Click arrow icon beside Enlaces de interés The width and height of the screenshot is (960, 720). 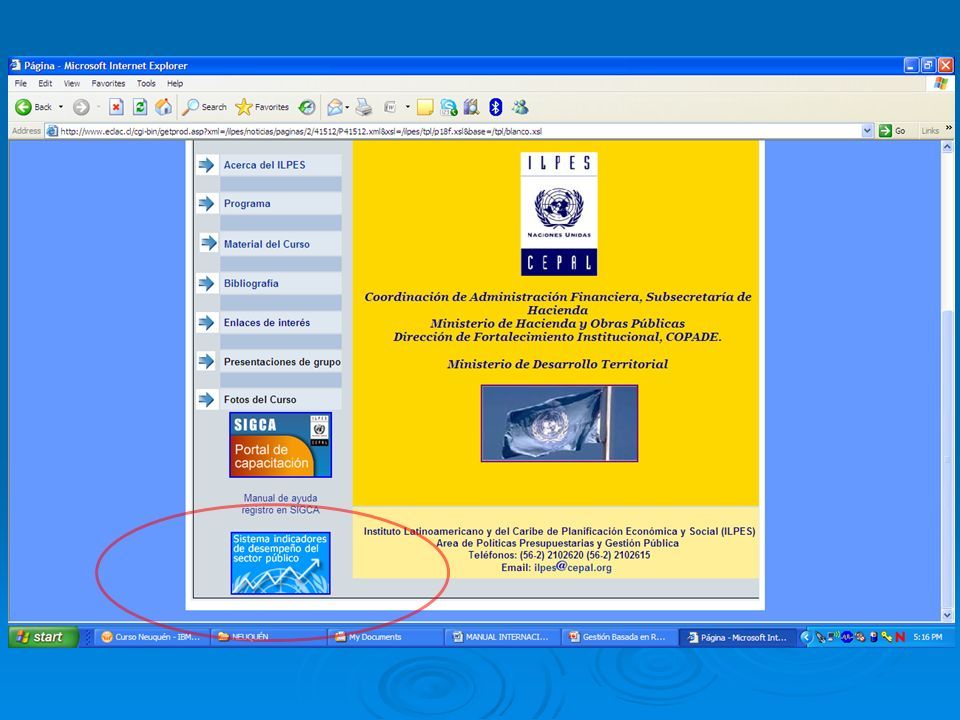coord(207,322)
